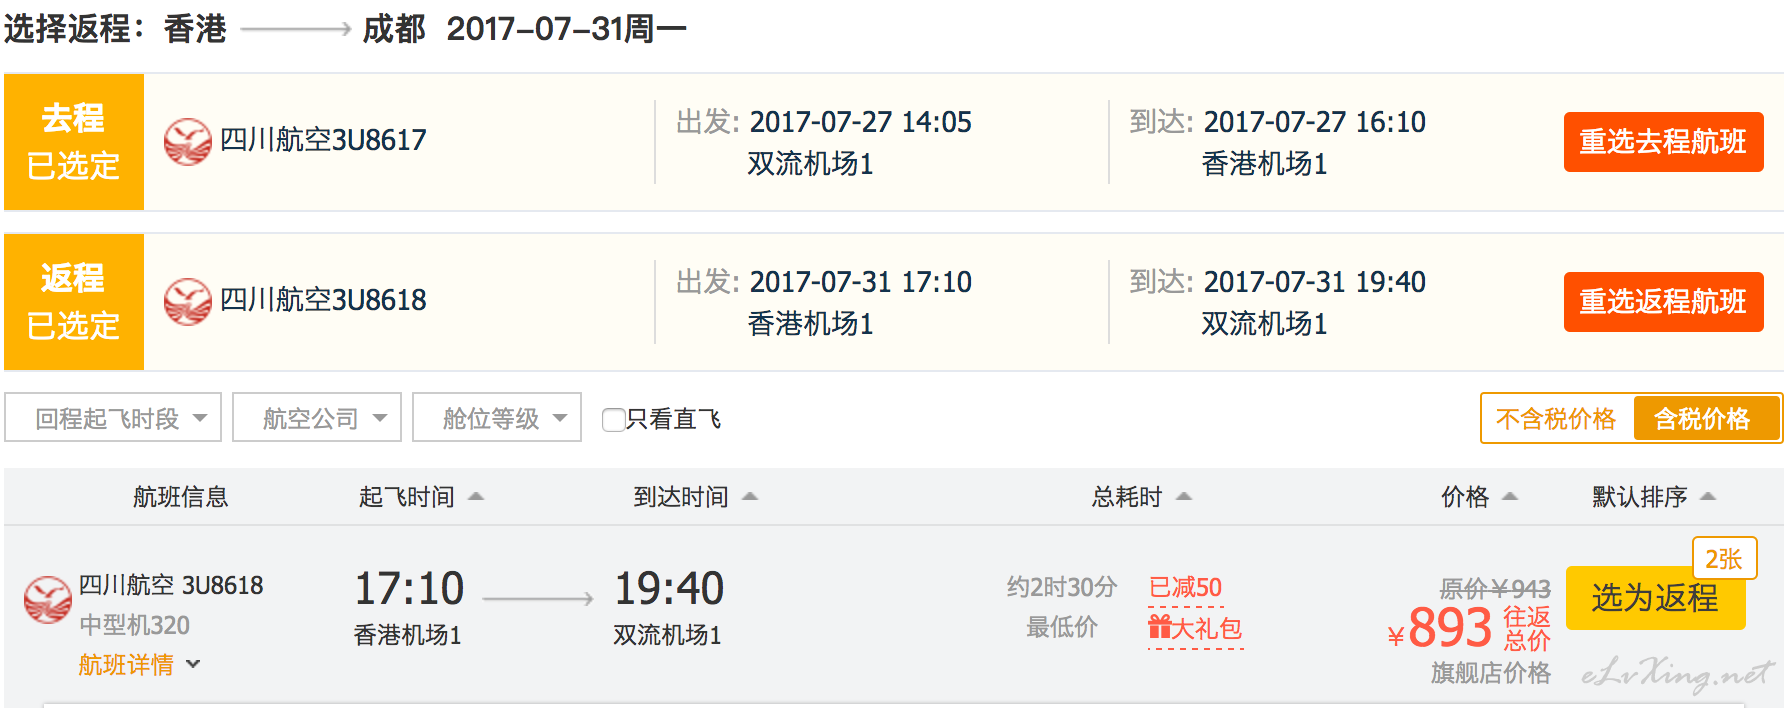Expand 航班详情 for flight 3U8618
The width and height of the screenshot is (1786, 708).
(x=139, y=664)
